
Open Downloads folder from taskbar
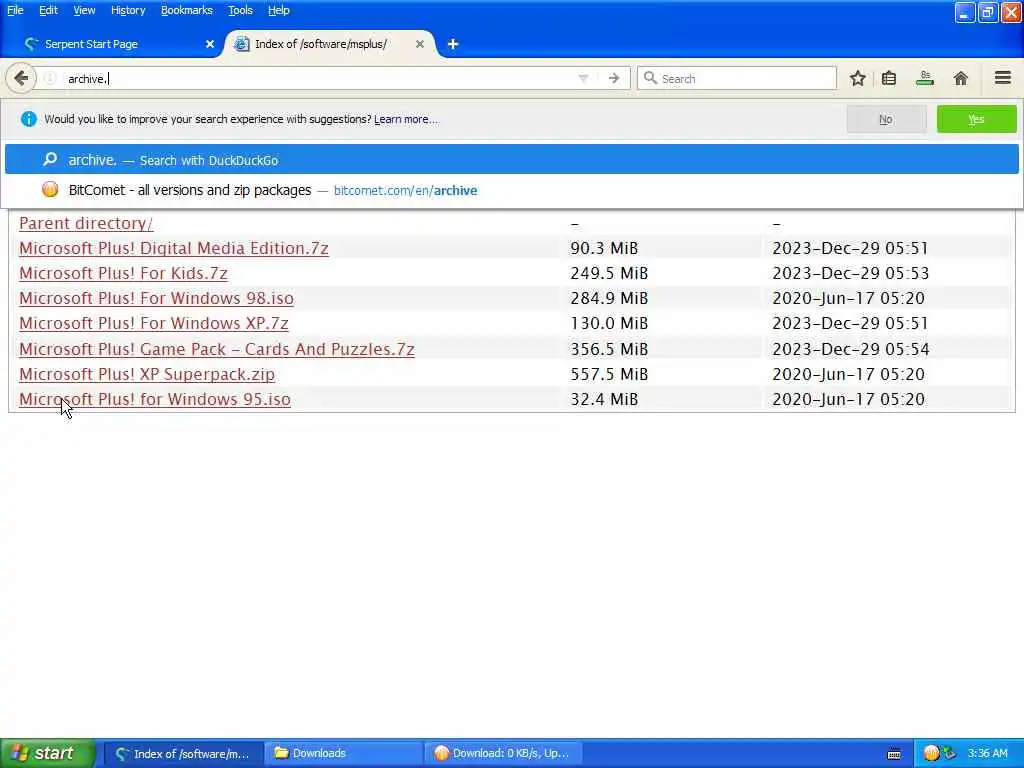(344, 754)
